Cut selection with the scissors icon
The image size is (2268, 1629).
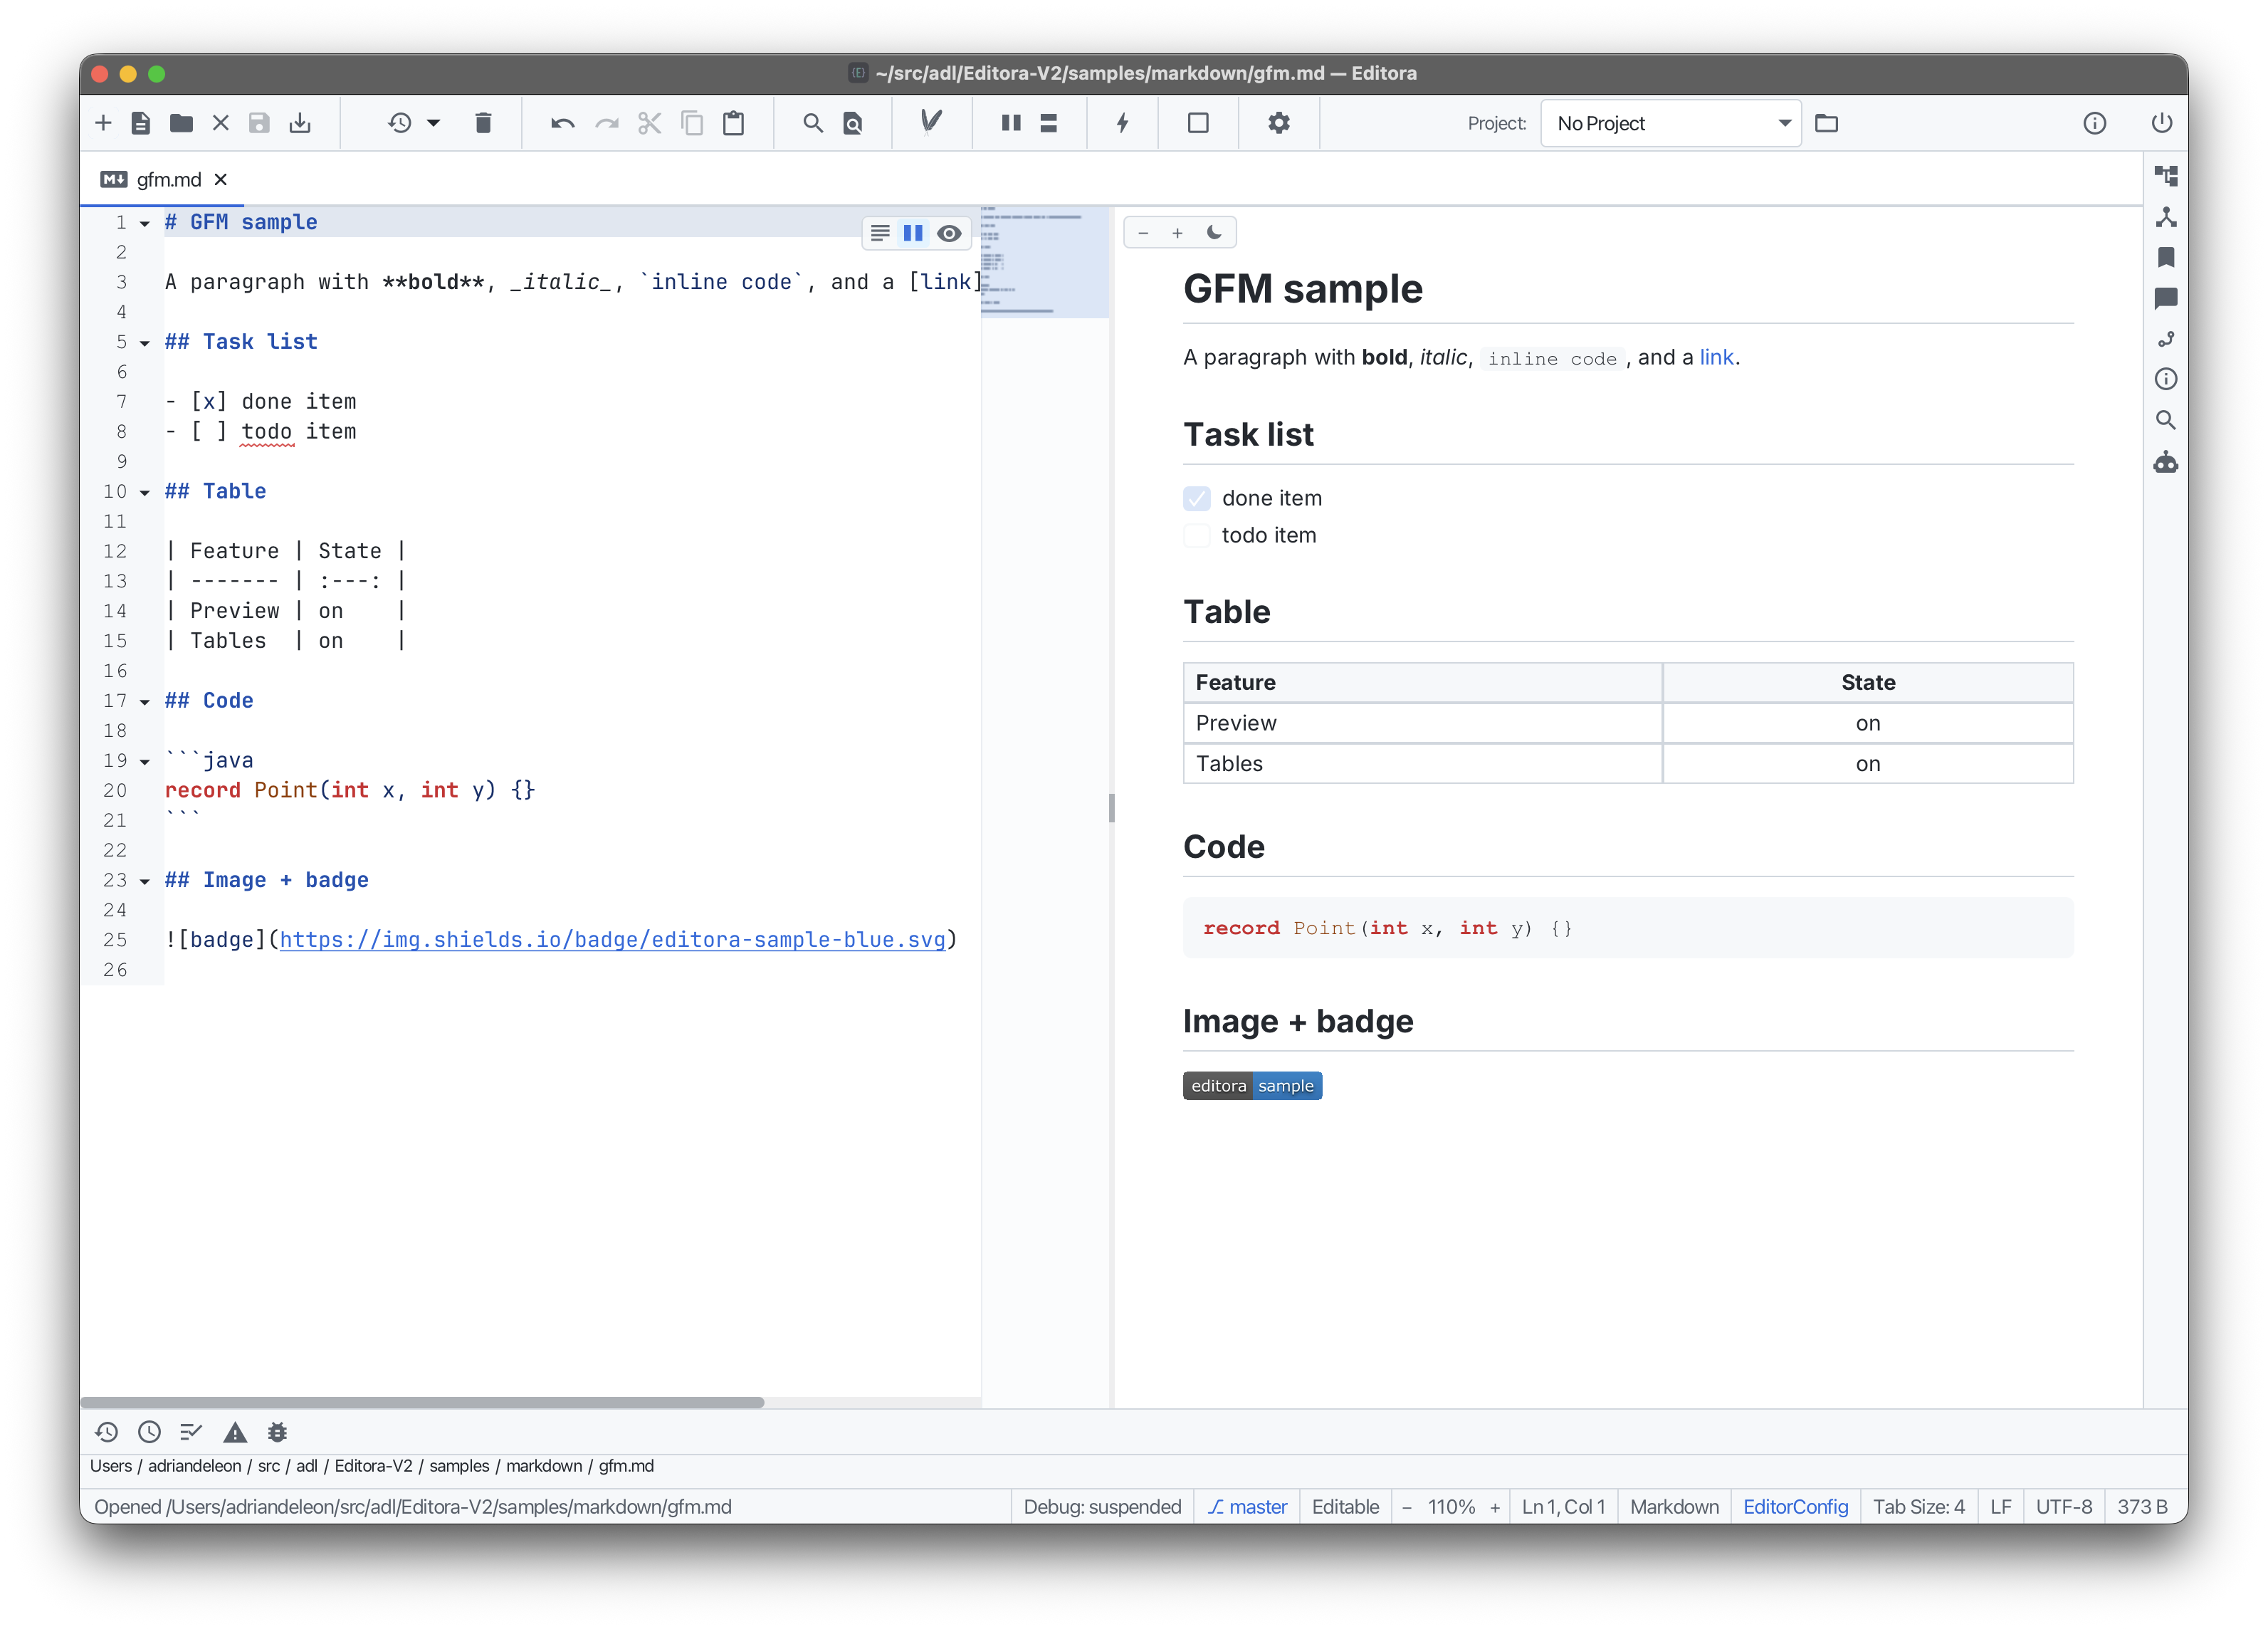650,123
